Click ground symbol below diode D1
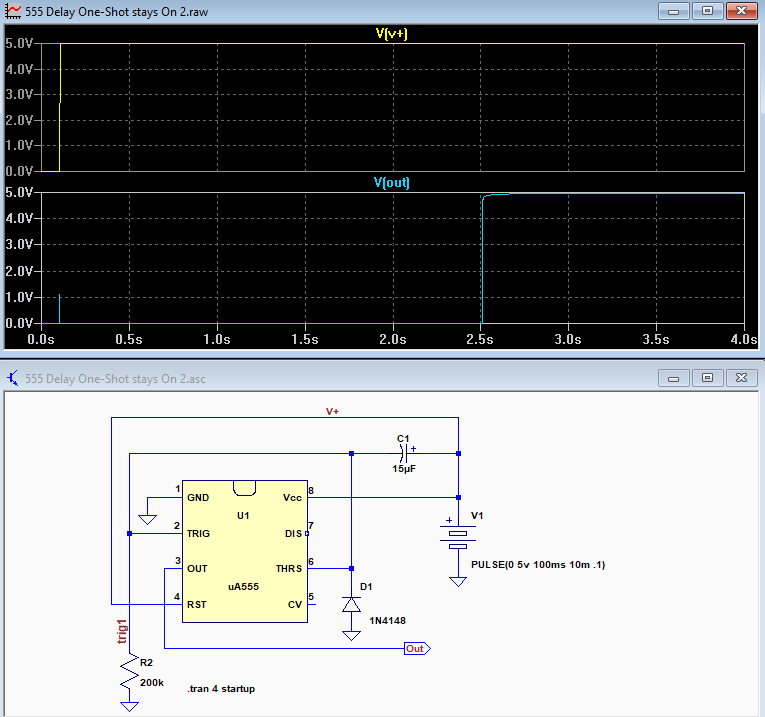The image size is (765, 717). 351,636
